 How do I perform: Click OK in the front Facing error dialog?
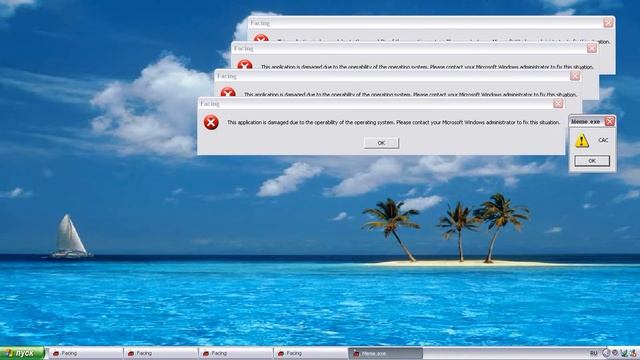381,143
